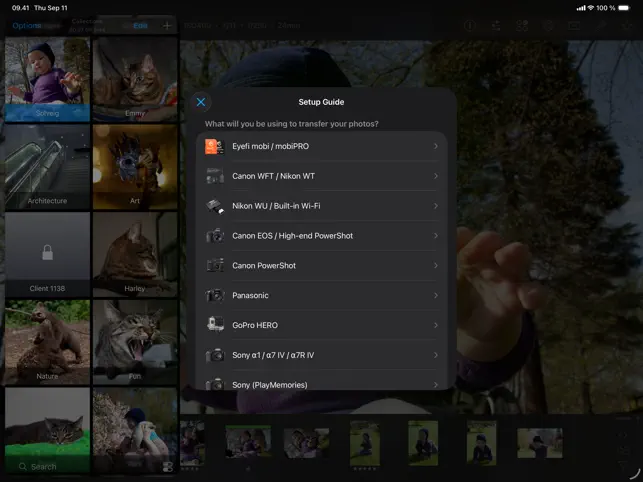
Task: Click the Search field in the sidebar
Action: tap(48, 466)
